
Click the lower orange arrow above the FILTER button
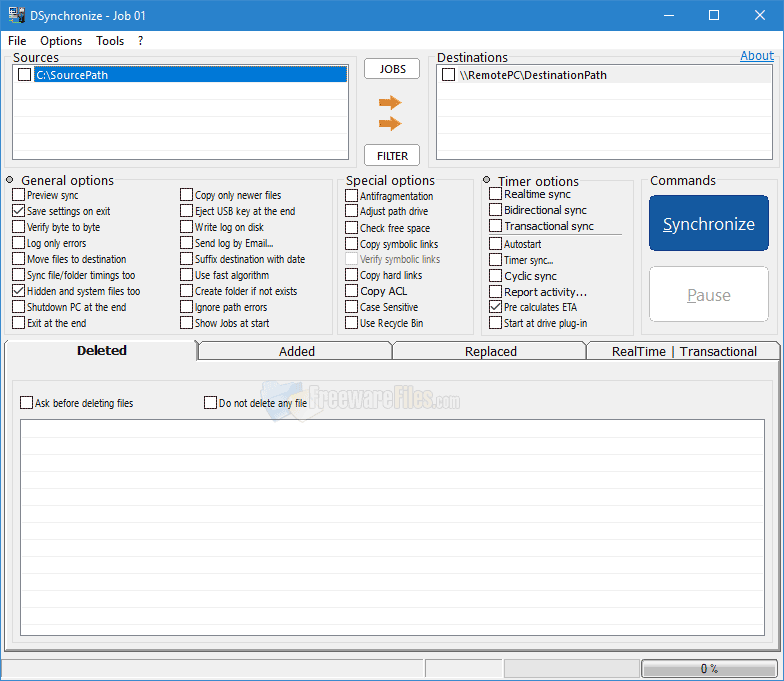point(390,123)
